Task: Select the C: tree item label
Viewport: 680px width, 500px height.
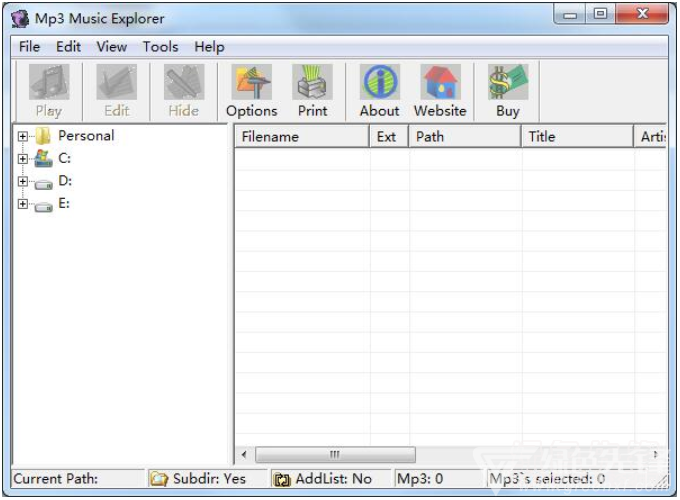Action: pos(65,158)
